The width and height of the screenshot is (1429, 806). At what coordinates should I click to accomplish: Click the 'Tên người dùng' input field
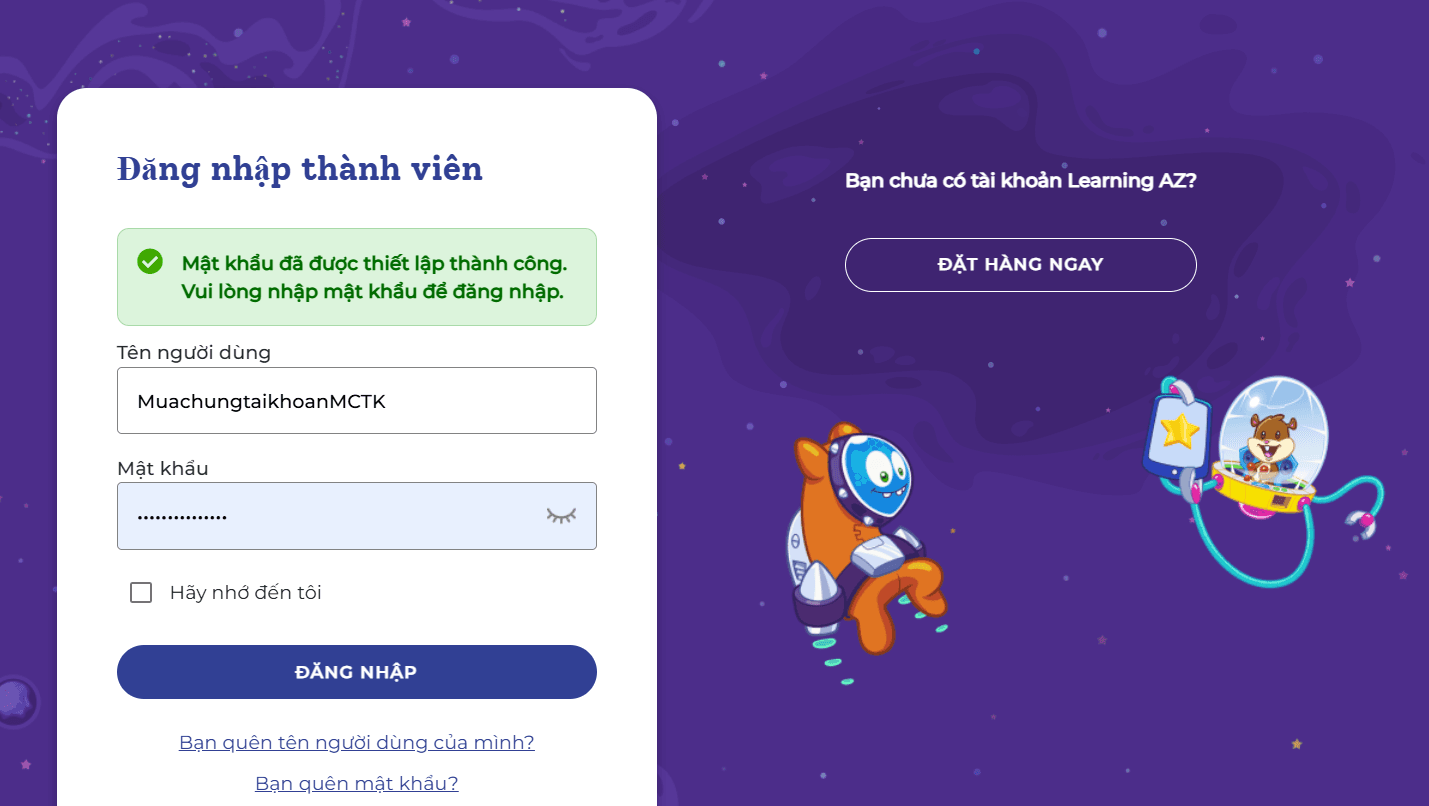point(356,400)
